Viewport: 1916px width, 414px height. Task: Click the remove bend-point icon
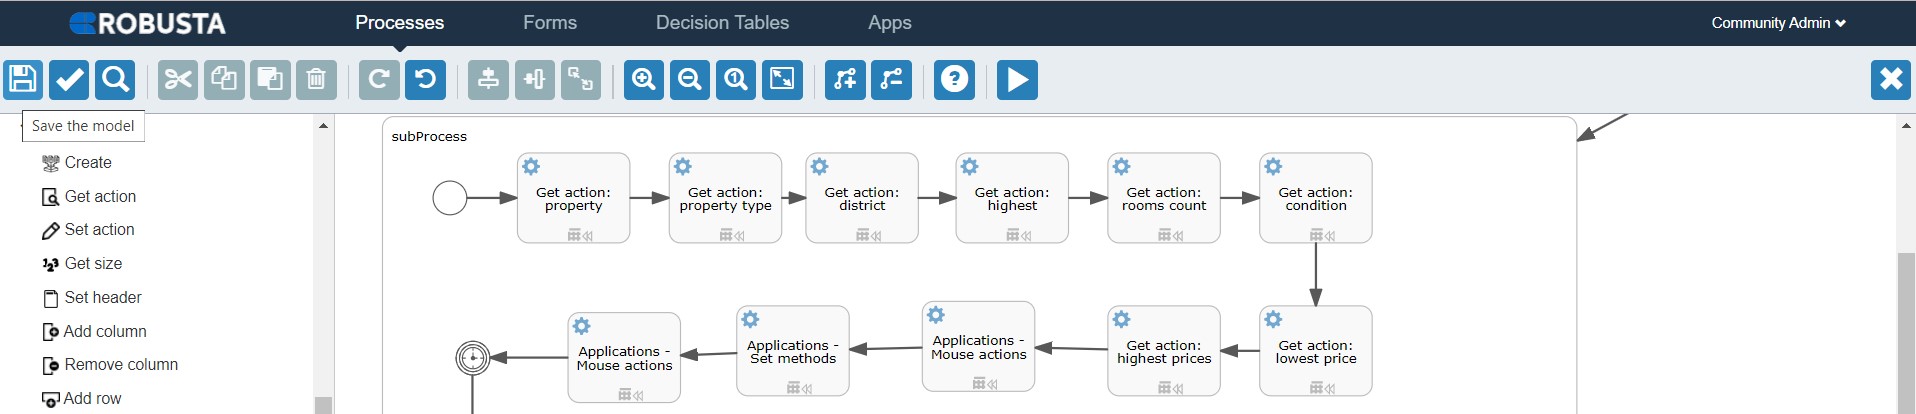(x=891, y=79)
